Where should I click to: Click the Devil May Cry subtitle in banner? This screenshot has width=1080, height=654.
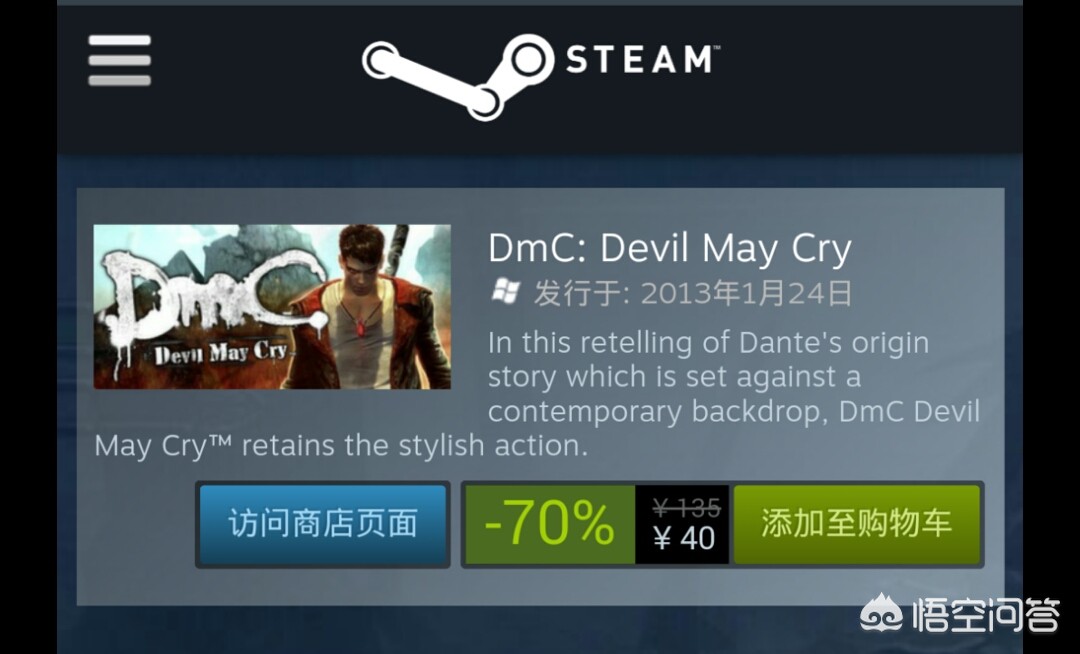click(x=220, y=354)
